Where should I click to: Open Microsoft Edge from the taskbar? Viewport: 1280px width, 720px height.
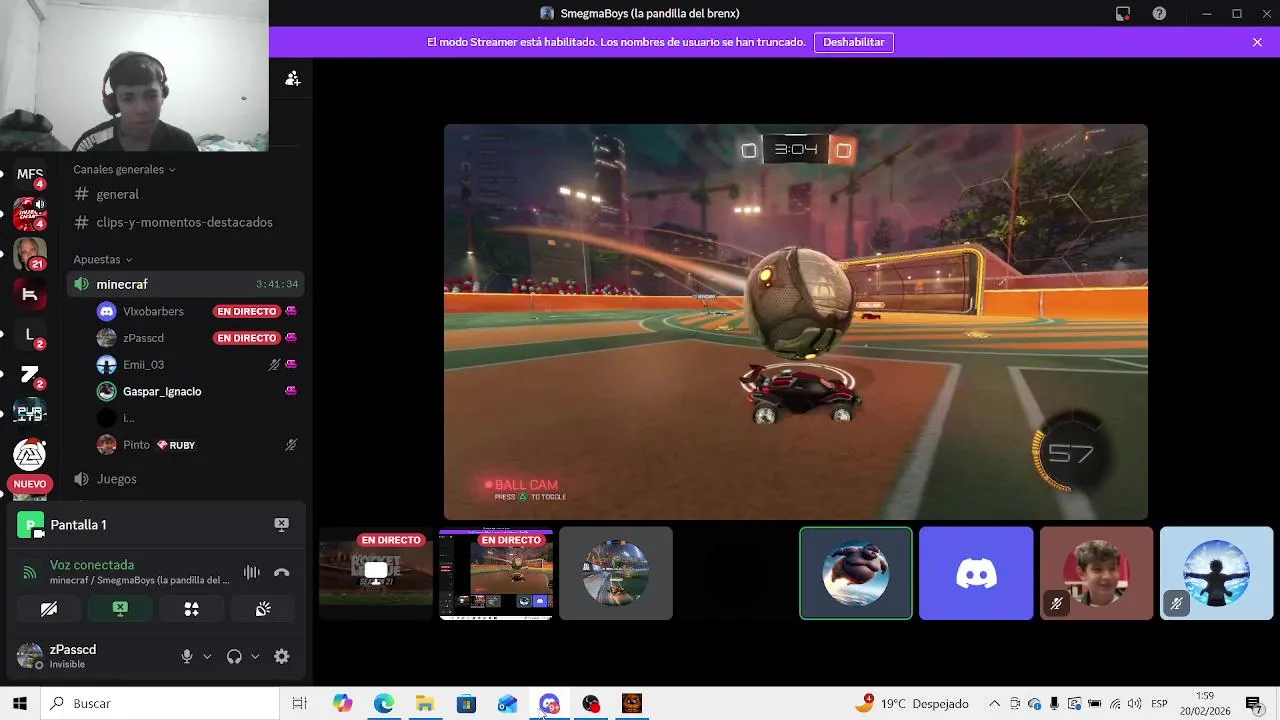pos(384,704)
